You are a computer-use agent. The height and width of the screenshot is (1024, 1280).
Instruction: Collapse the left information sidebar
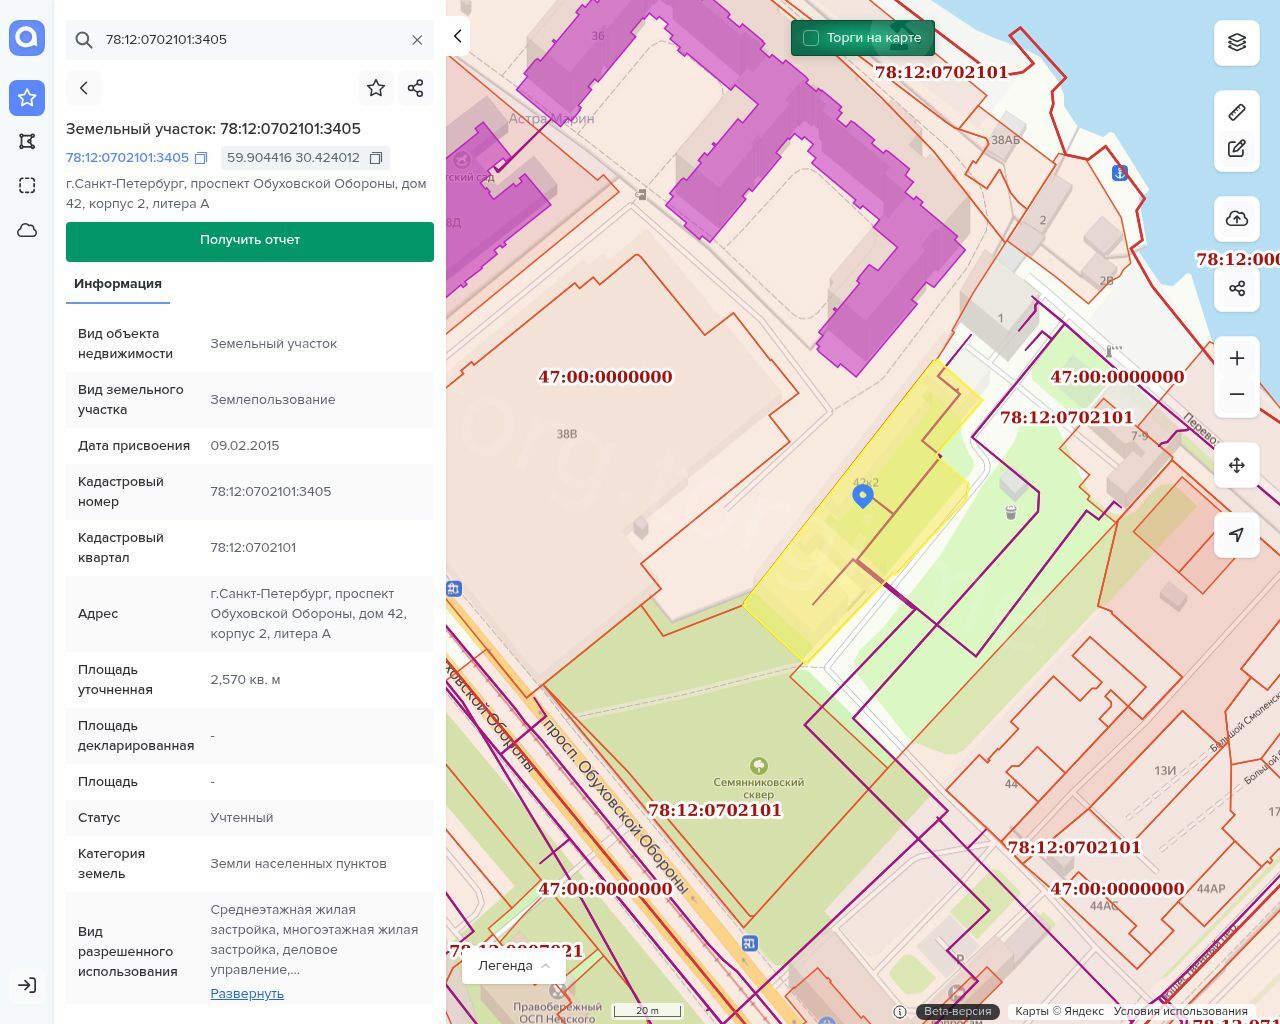[457, 36]
